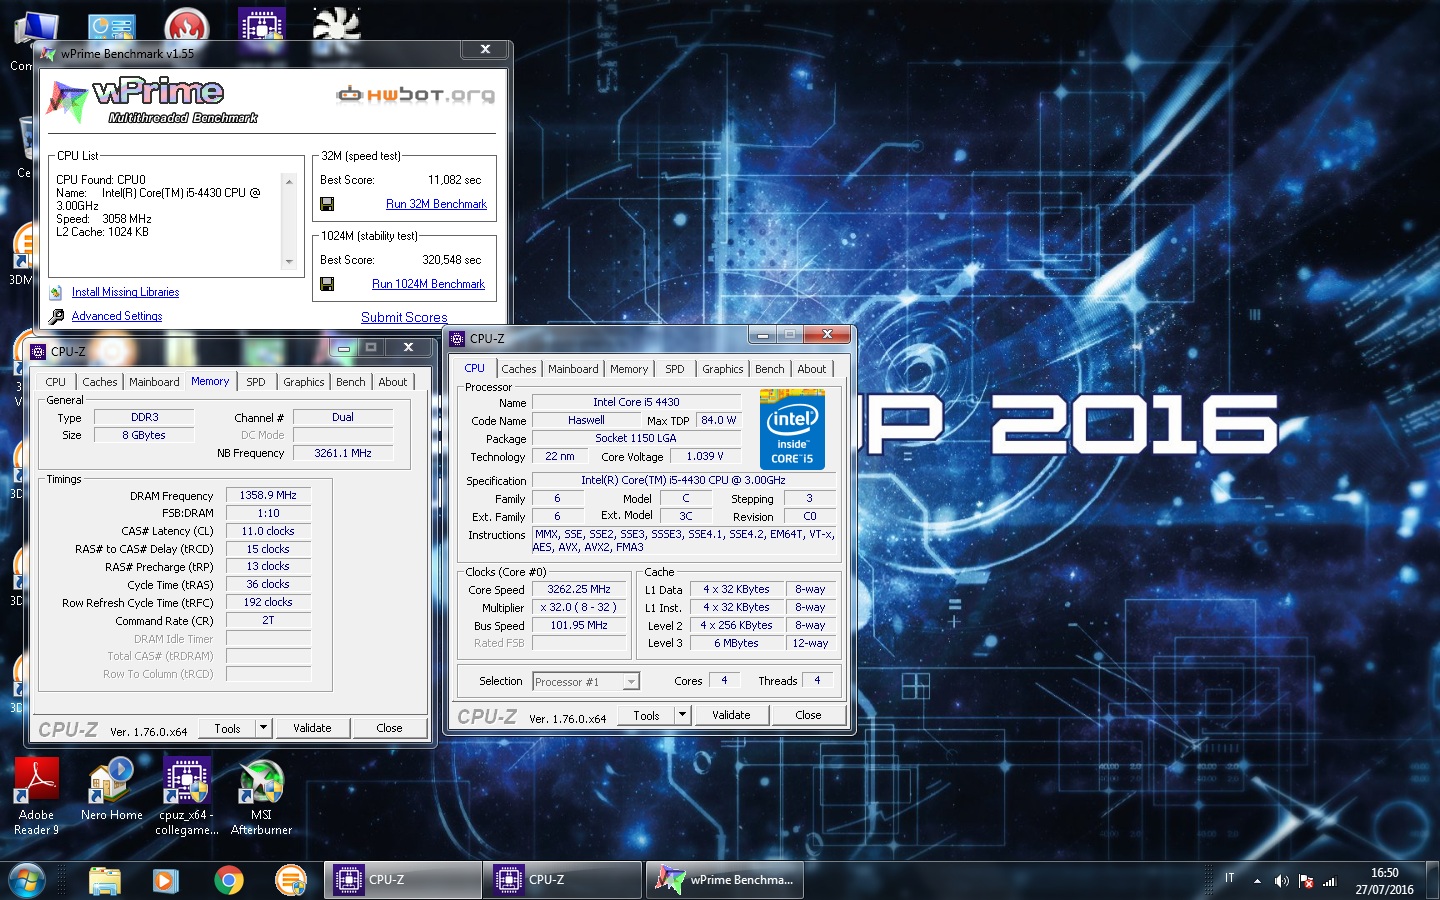Click the Core Speed value field
This screenshot has height=900, width=1440.
579,589
